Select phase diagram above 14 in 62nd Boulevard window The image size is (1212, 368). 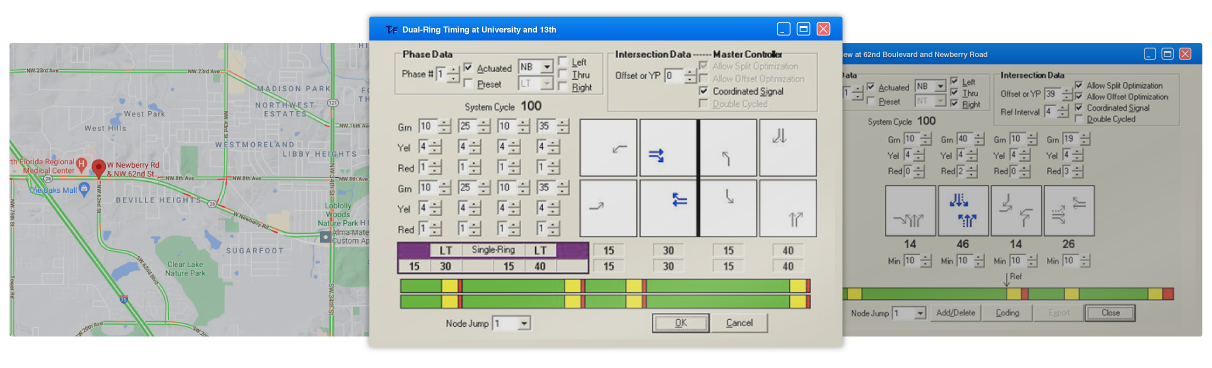tap(910, 210)
